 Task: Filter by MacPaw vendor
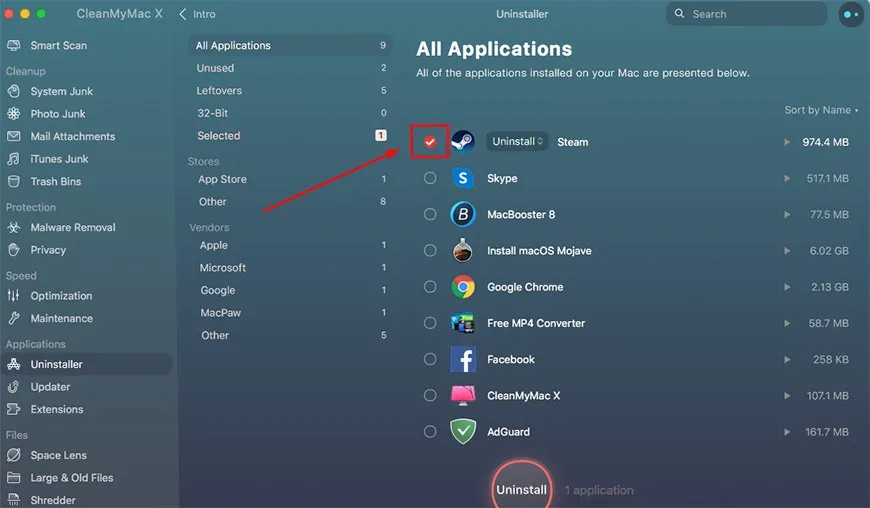point(290,313)
